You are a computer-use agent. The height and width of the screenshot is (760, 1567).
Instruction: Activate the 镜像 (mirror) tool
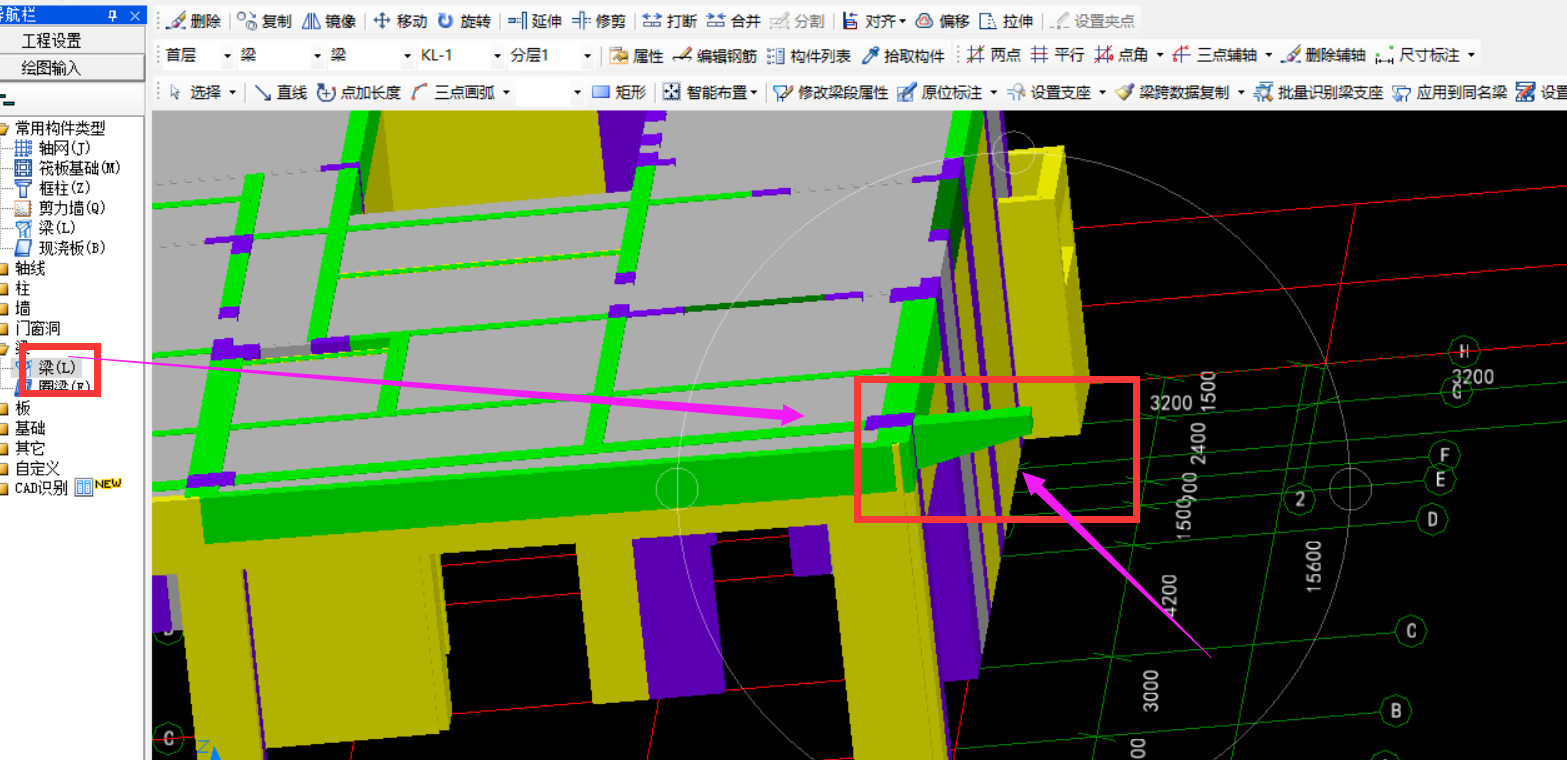[x=328, y=21]
